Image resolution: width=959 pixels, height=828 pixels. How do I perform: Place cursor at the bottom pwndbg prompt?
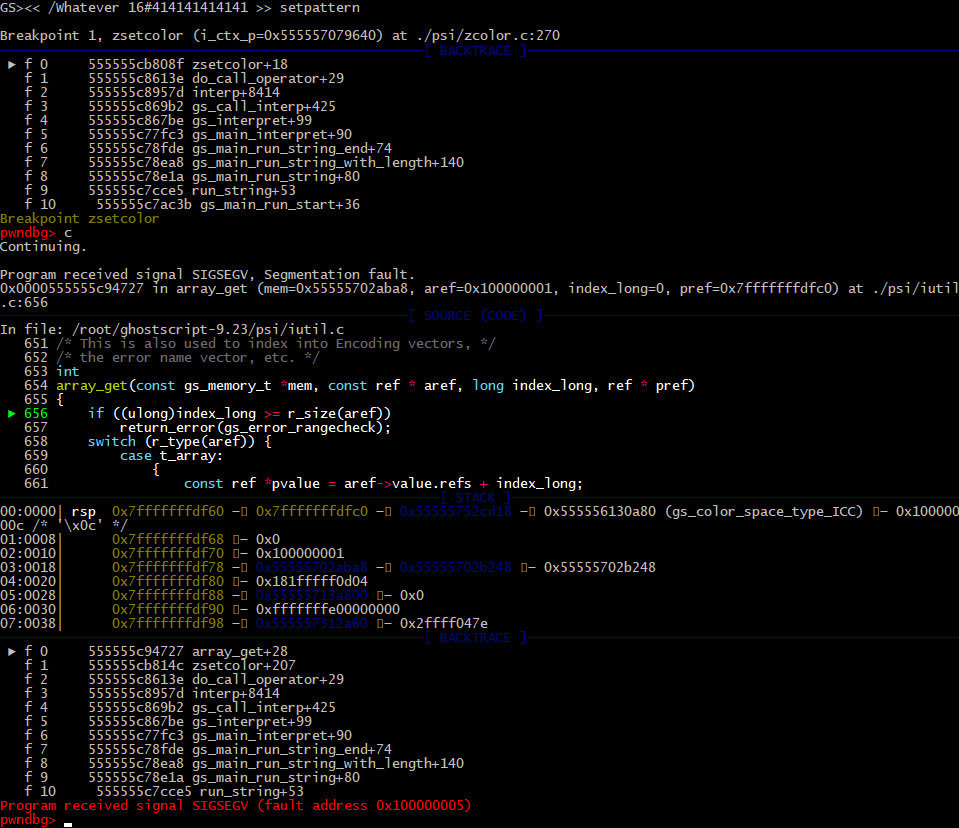[68, 820]
